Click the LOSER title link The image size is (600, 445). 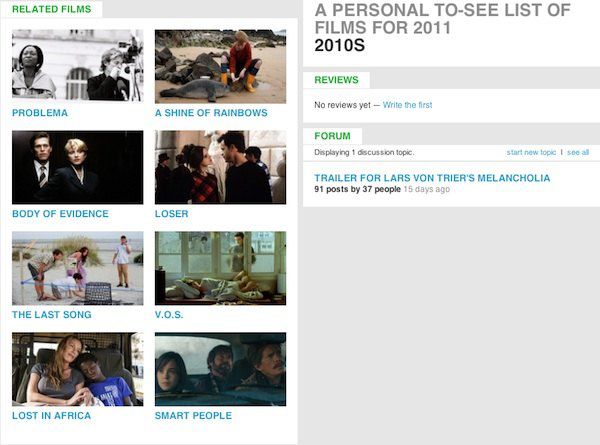171,214
